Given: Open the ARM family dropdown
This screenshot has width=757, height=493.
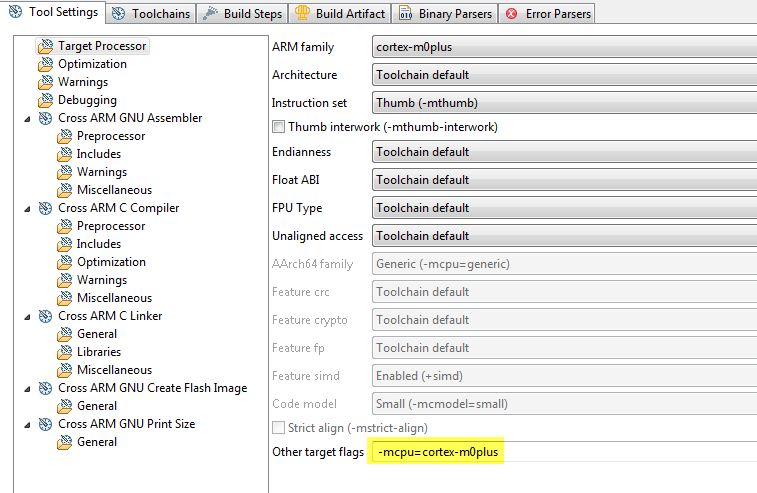Looking at the screenshot, I should [x=564, y=47].
